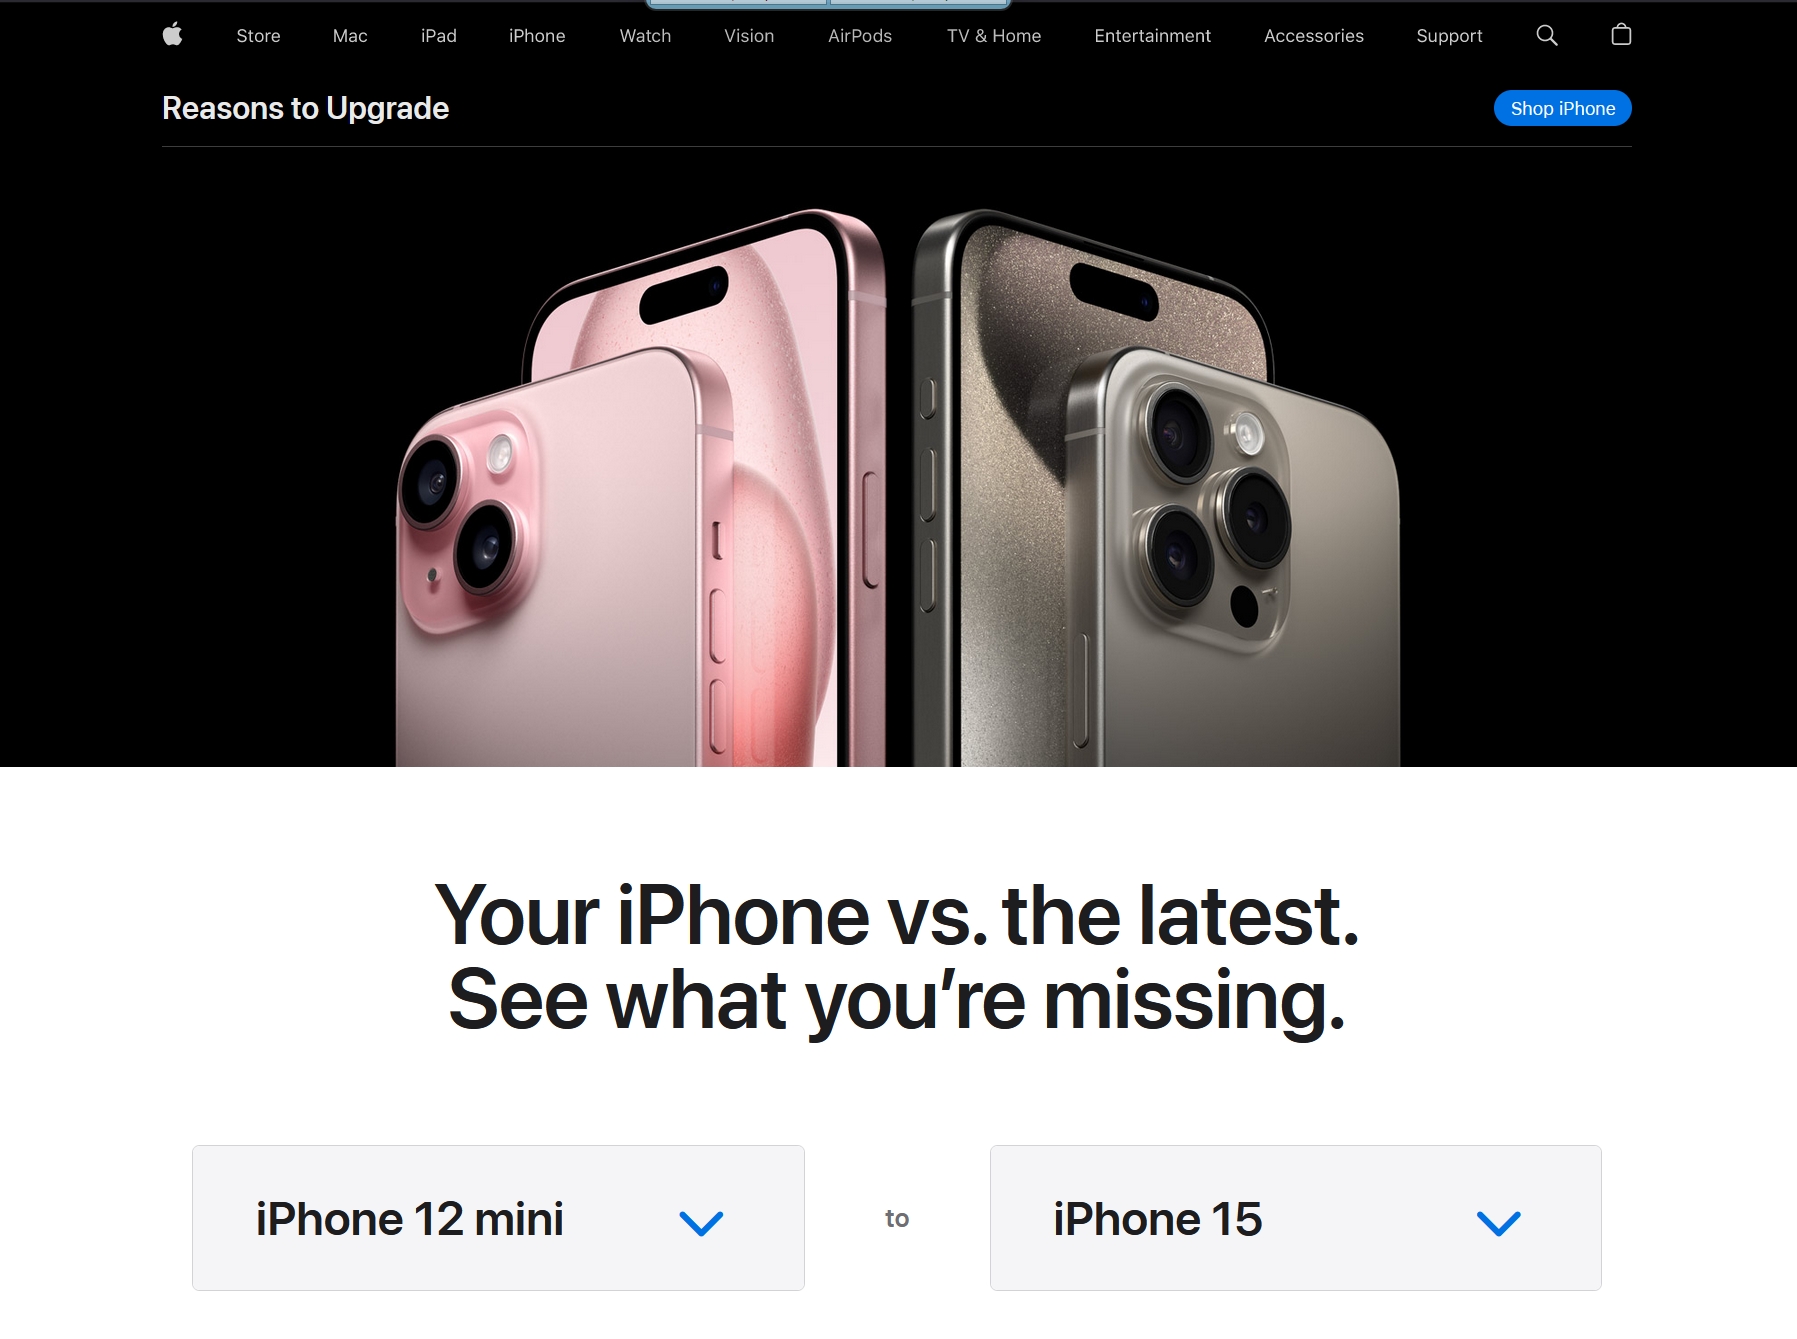Expand the iPhone 15 dropdown
The height and width of the screenshot is (1339, 1797).
tap(1295, 1218)
